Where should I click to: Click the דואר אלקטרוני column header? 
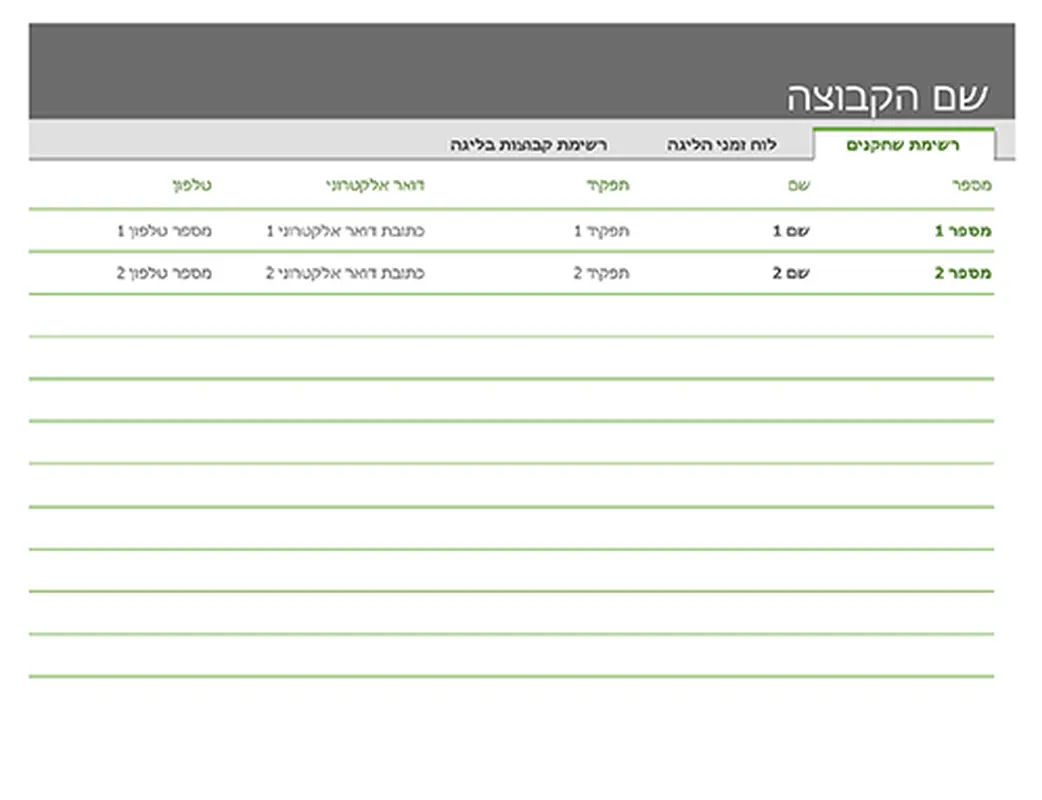(x=375, y=185)
